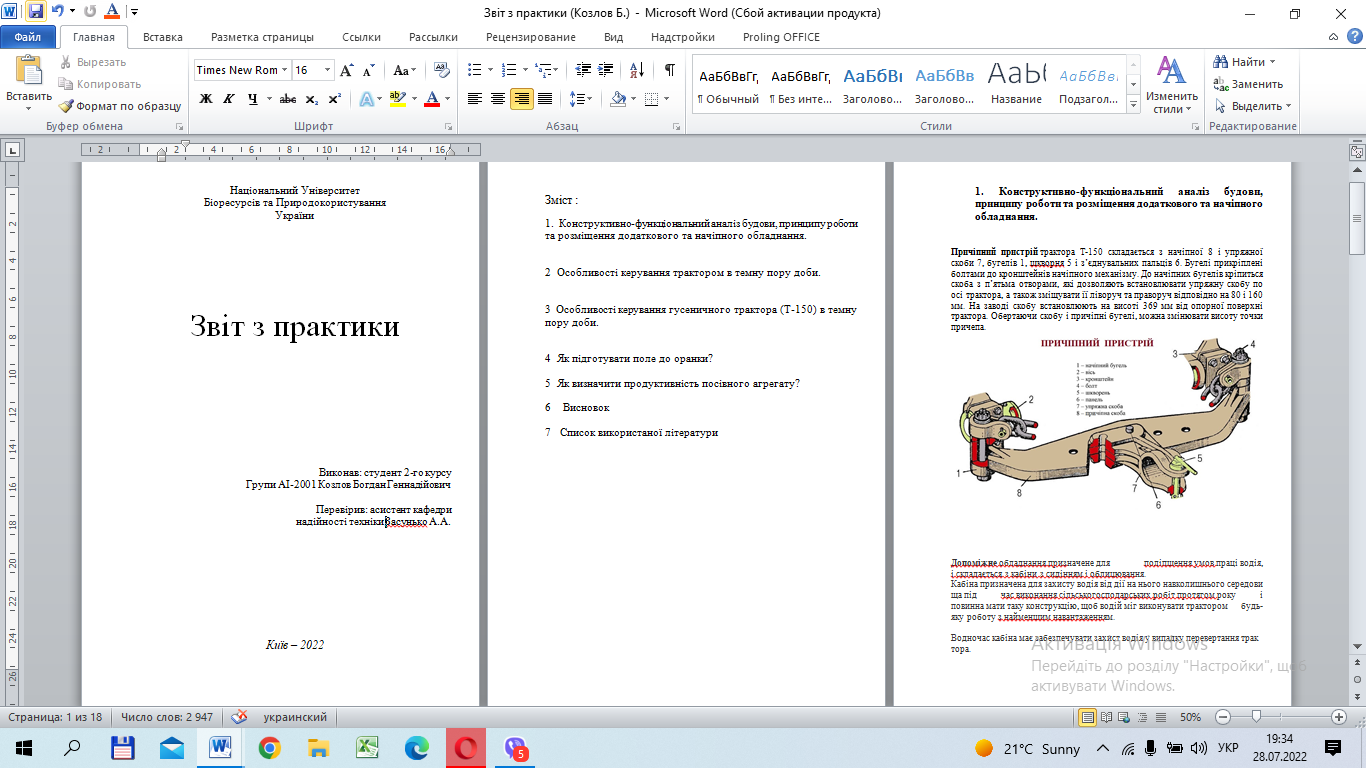This screenshot has height=768, width=1366.
Task: Click the Paste (Вставить) clipboard icon
Action: pos(28,72)
